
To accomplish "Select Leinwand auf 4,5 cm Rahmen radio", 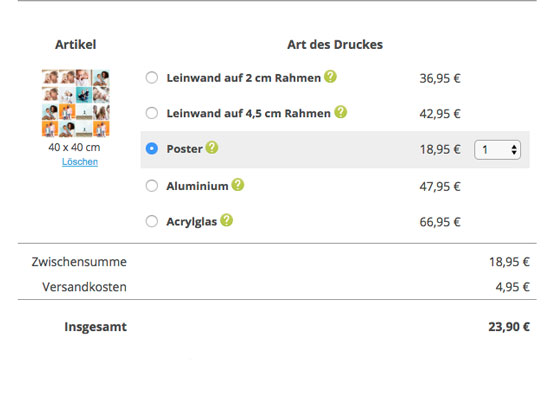I will [x=152, y=113].
